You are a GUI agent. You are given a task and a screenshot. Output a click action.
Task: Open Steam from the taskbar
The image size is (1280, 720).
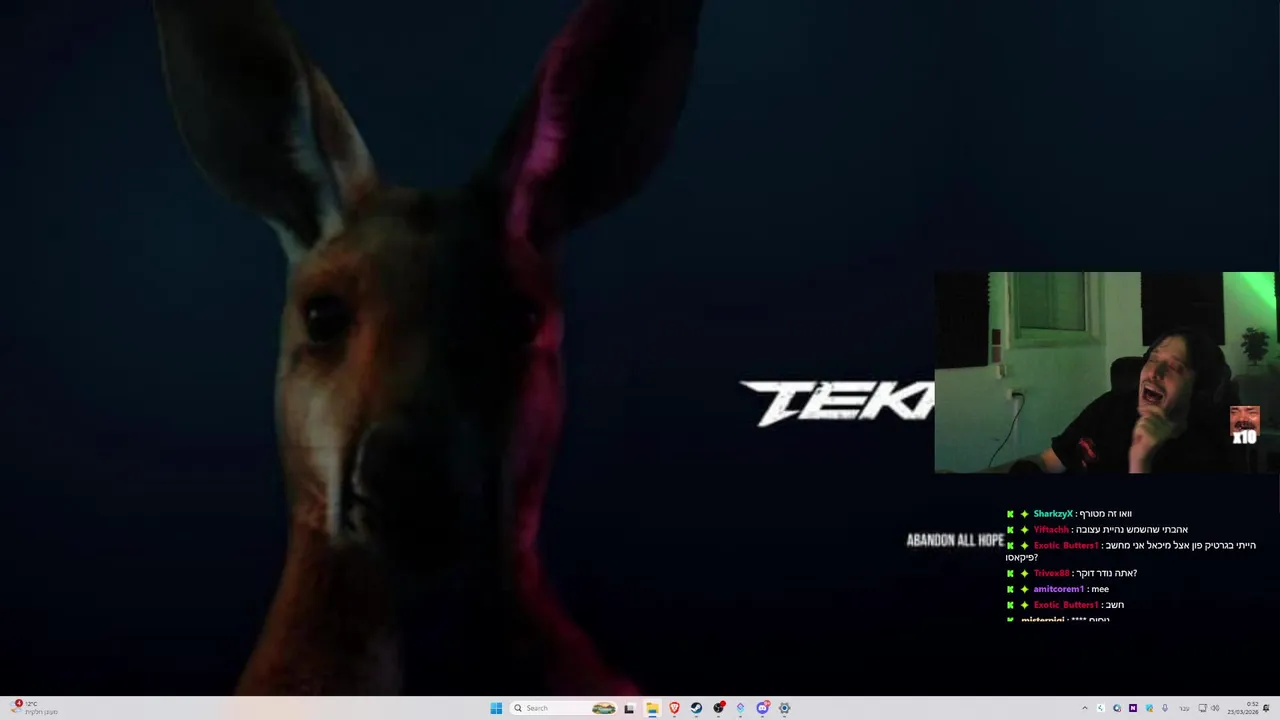coord(696,708)
